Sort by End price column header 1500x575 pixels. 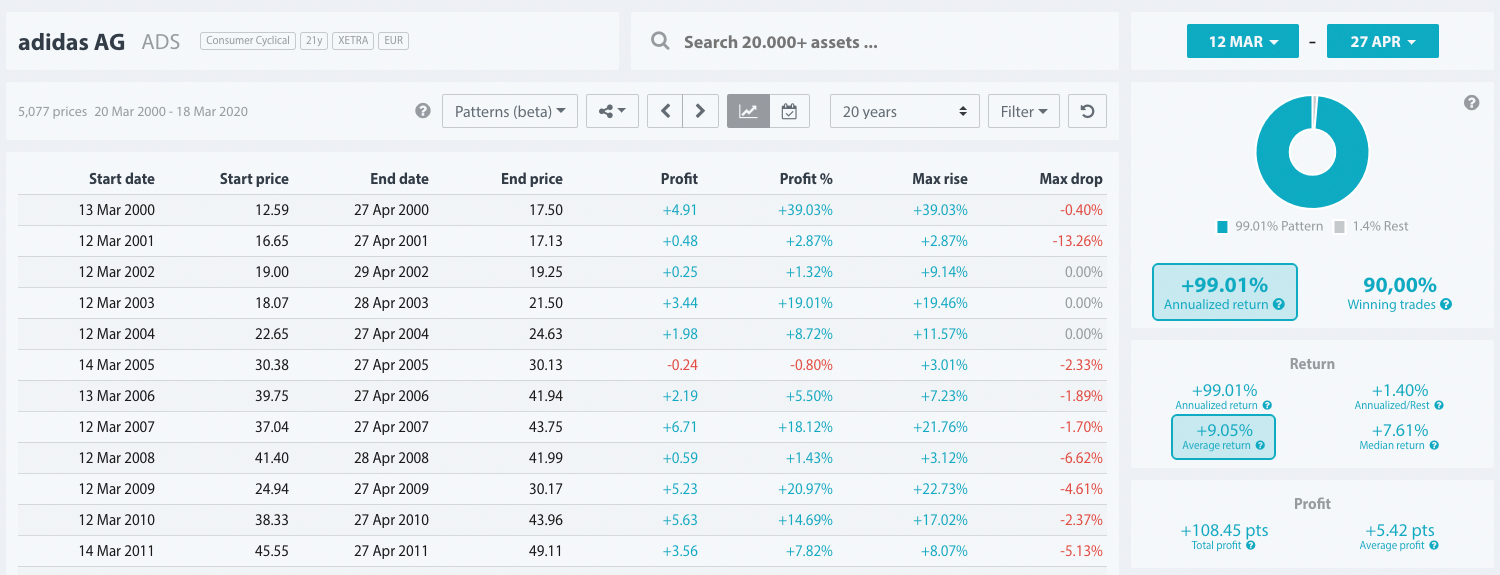tap(532, 179)
